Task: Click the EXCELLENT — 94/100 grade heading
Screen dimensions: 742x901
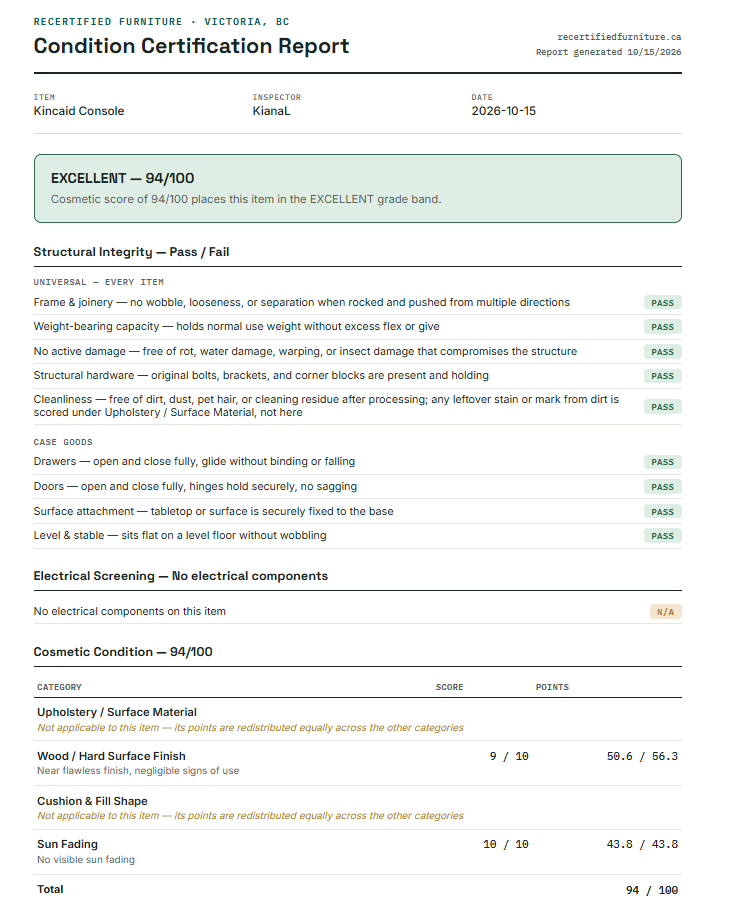Action: tap(122, 178)
